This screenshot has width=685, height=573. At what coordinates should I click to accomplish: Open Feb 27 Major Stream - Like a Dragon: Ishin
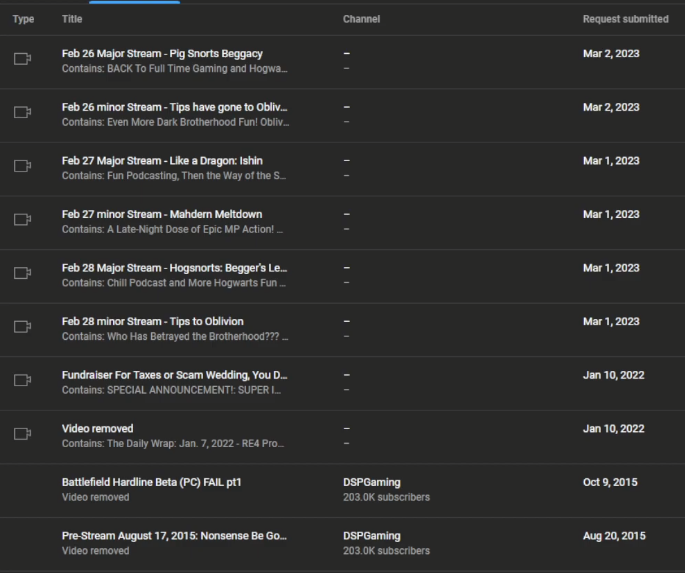tap(162, 161)
